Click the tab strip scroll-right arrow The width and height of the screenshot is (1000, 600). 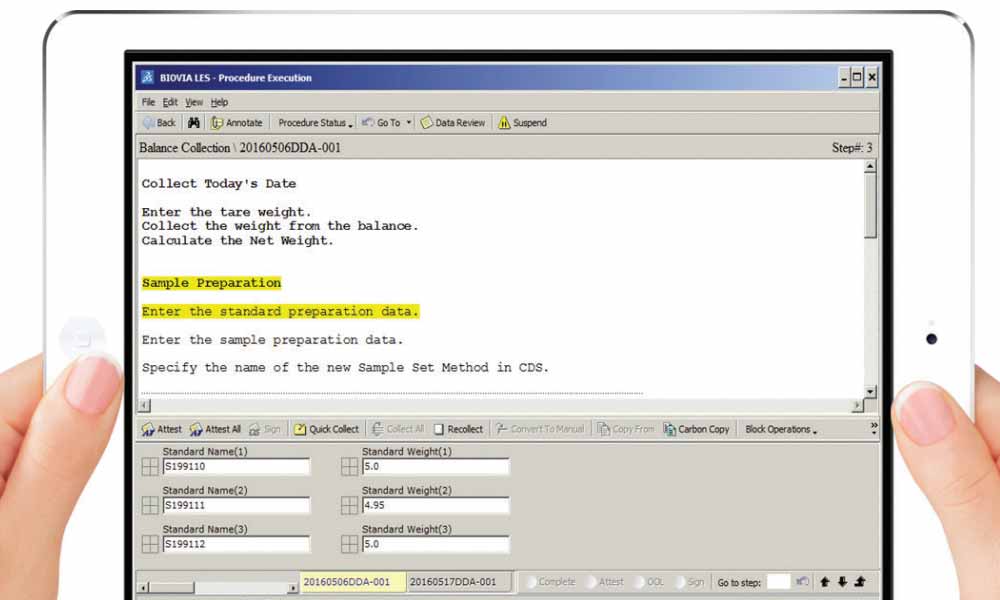(x=292, y=588)
